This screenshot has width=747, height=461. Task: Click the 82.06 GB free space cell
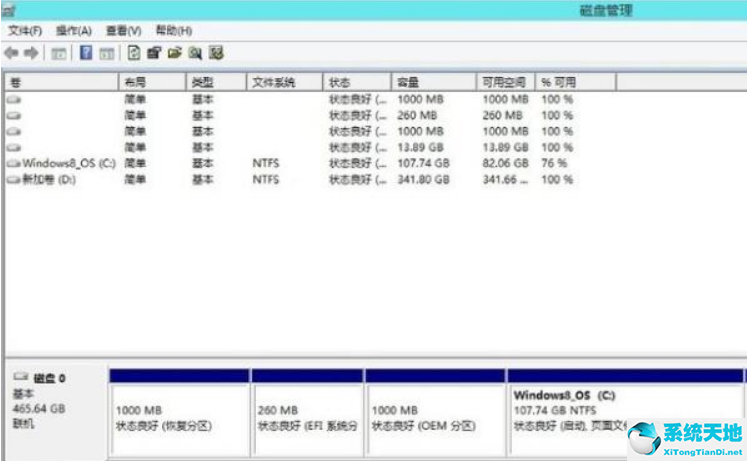click(505, 163)
